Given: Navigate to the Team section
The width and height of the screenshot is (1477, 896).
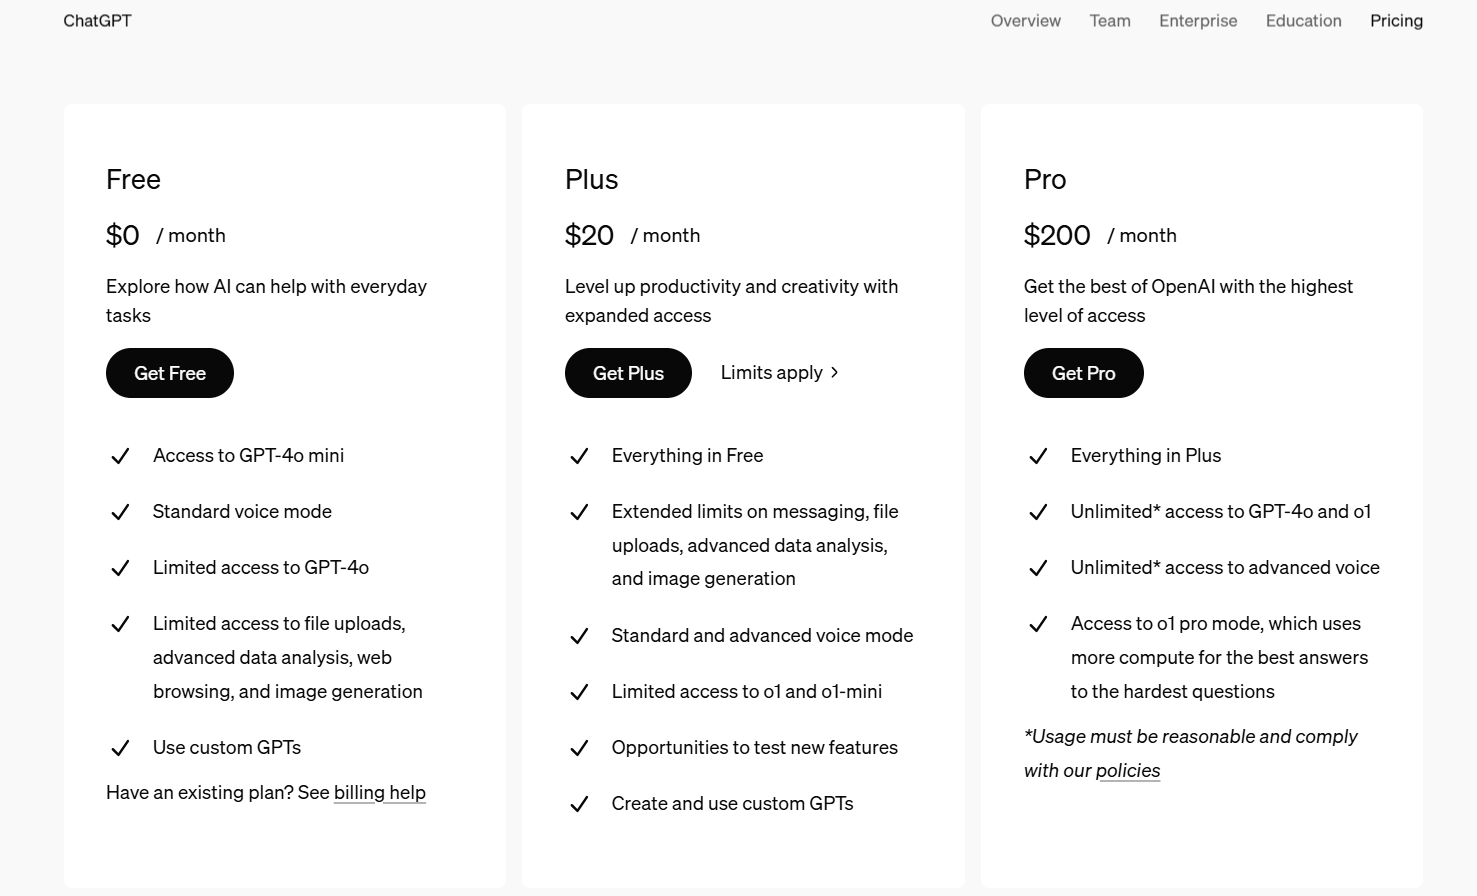Looking at the screenshot, I should coord(1110,20).
